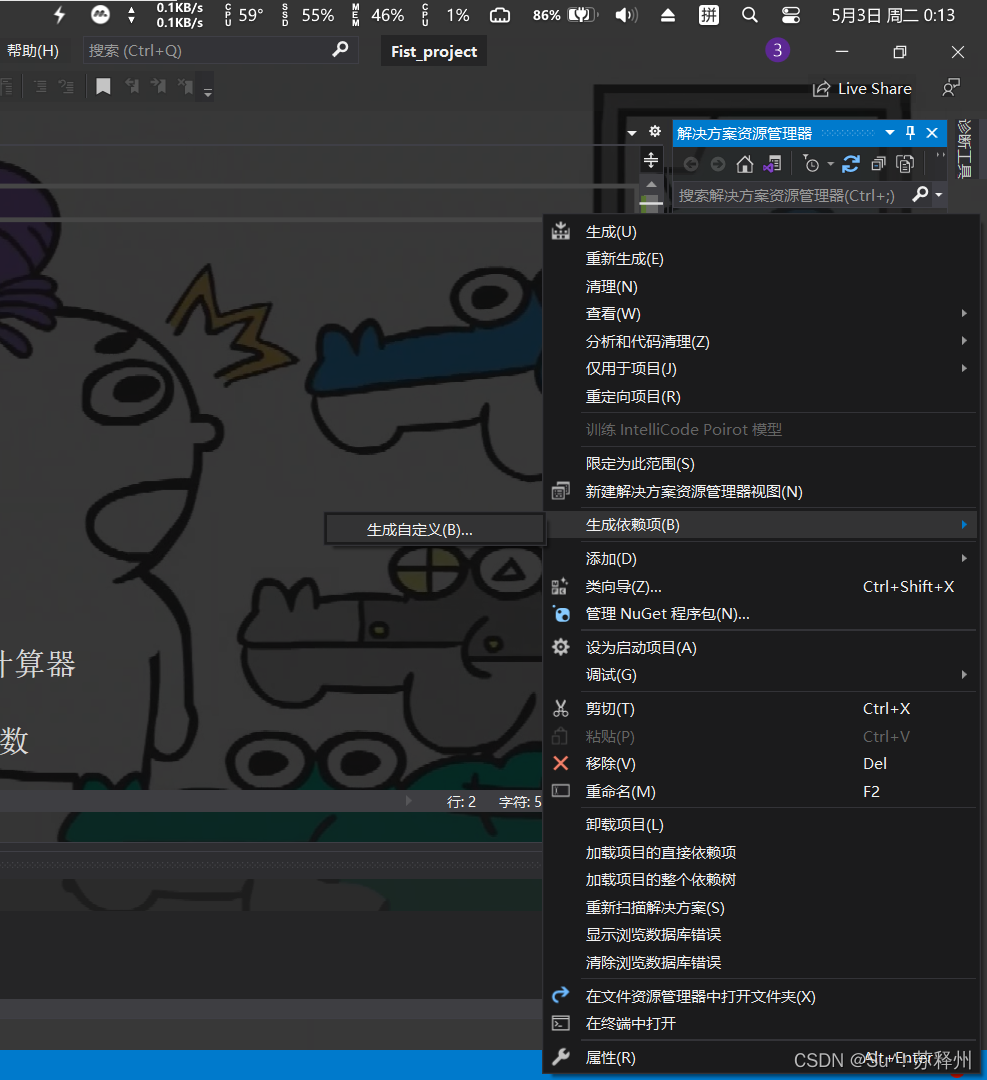Viewport: 987px width, 1080px height.
Task: Click the show all files icon
Action: [x=905, y=164]
